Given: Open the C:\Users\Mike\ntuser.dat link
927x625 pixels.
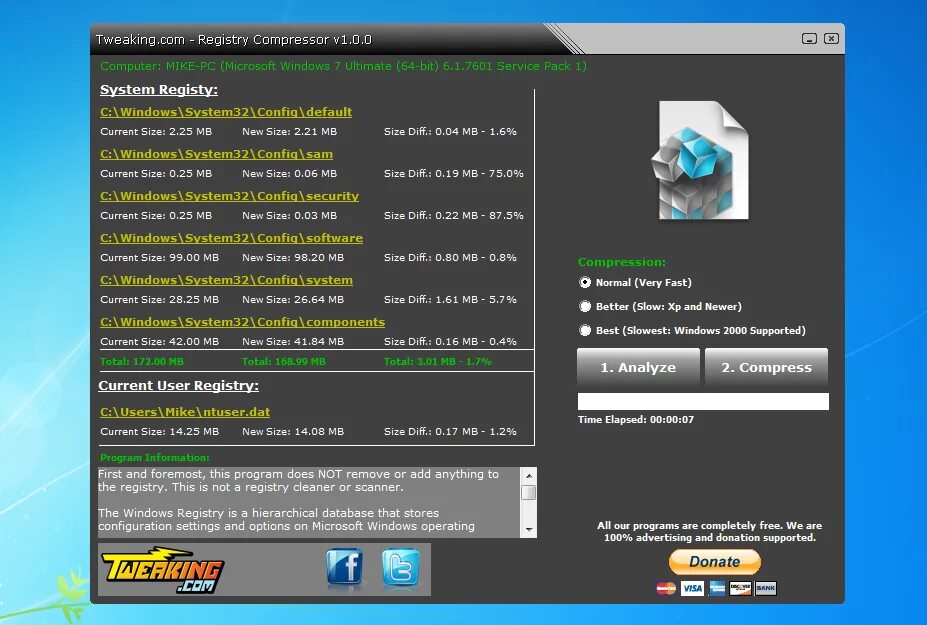Looking at the screenshot, I should point(185,412).
